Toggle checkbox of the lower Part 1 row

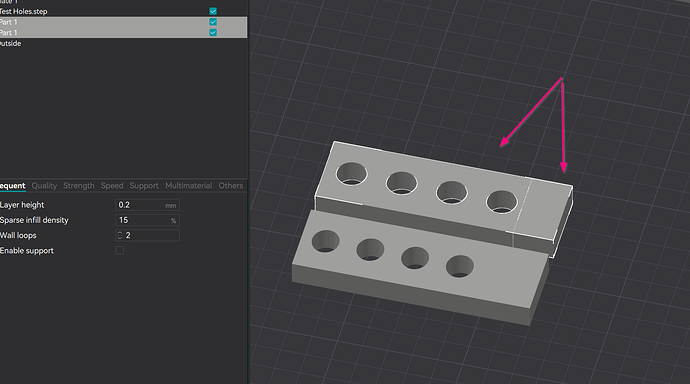pos(213,32)
